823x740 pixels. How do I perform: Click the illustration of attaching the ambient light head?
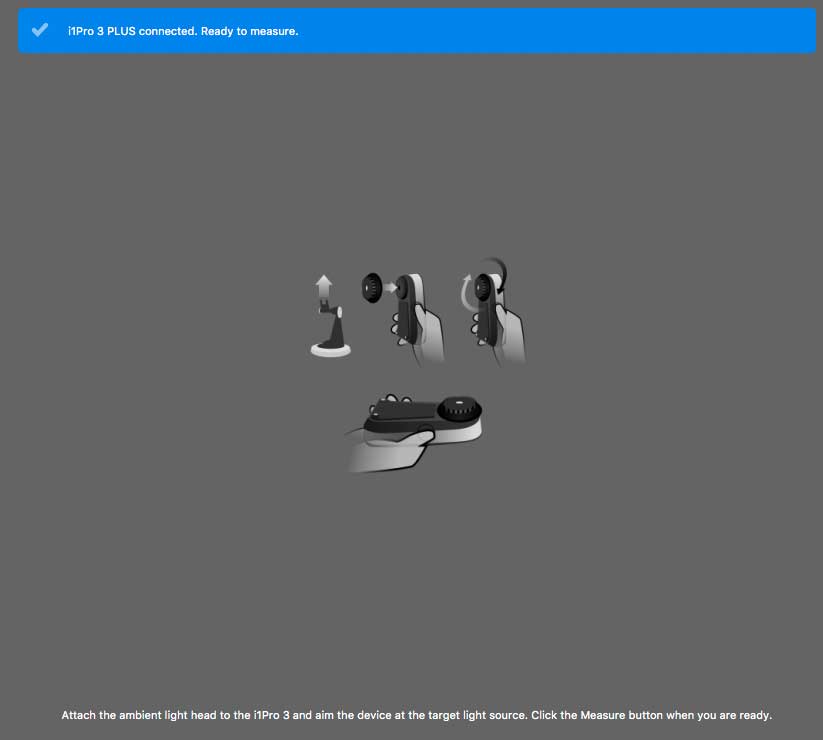point(403,318)
